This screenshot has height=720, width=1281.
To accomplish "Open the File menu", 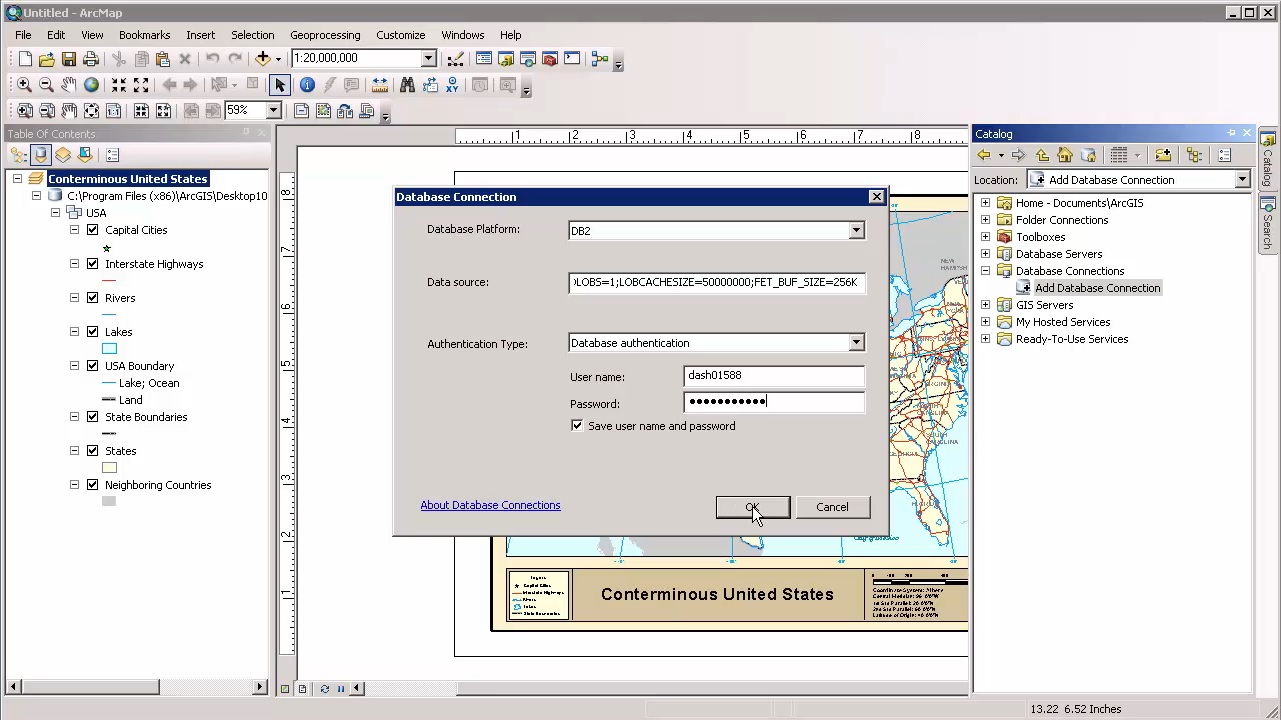I will tap(23, 35).
